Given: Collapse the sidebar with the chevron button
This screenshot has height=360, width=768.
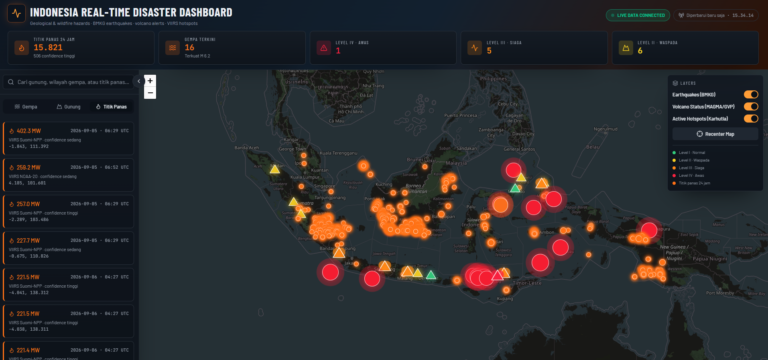Looking at the screenshot, I should (x=139, y=81).
